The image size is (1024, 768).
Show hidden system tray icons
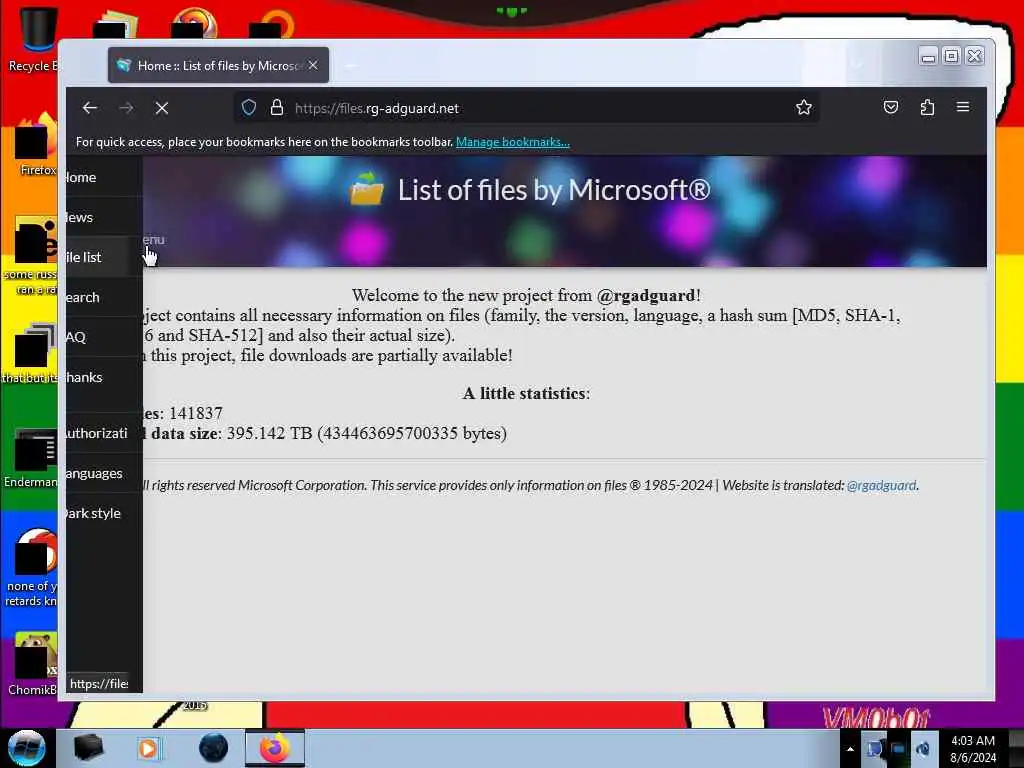[850, 749]
